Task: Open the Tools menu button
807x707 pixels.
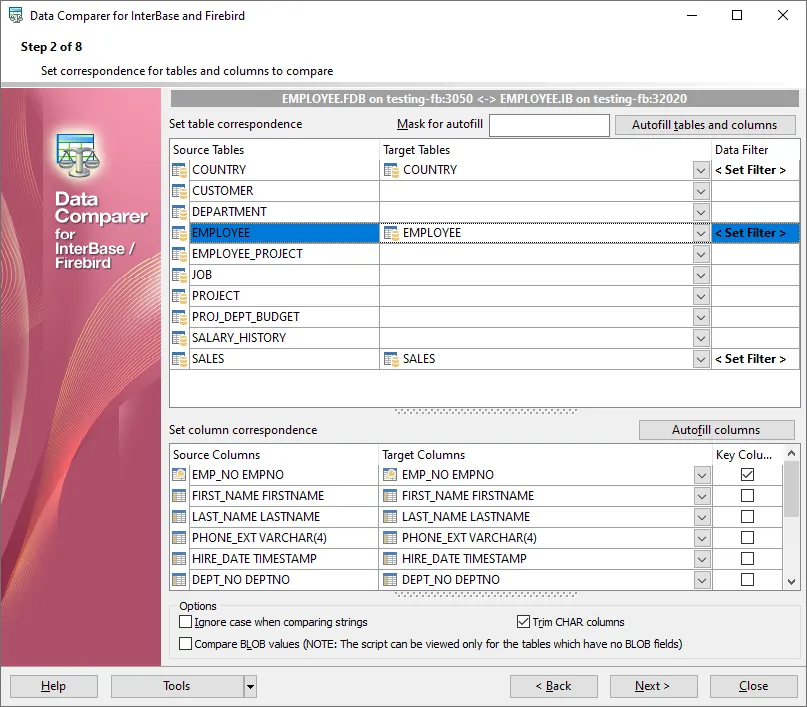Action: click(177, 686)
